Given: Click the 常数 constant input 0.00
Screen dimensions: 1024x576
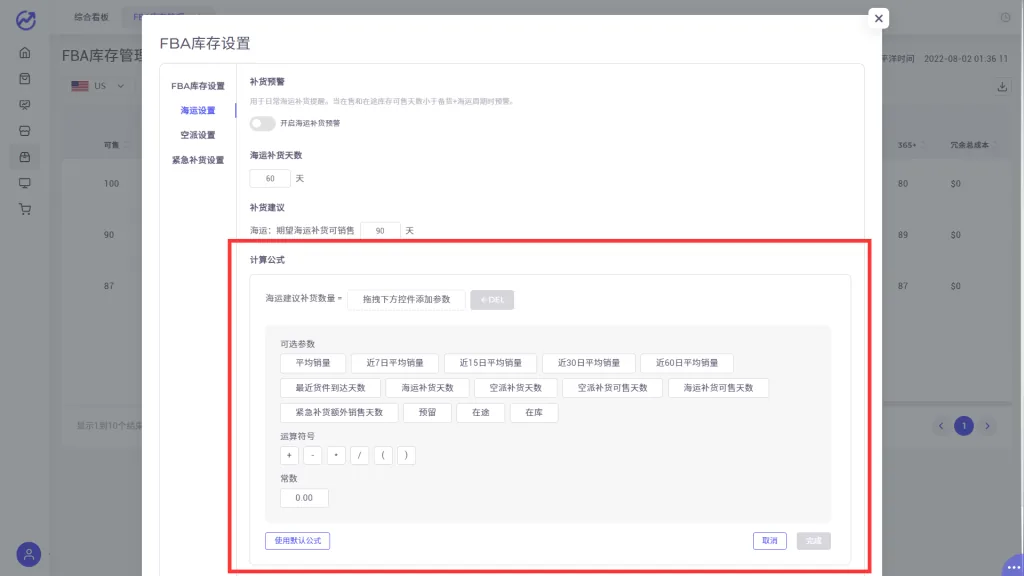Looking at the screenshot, I should pos(304,498).
